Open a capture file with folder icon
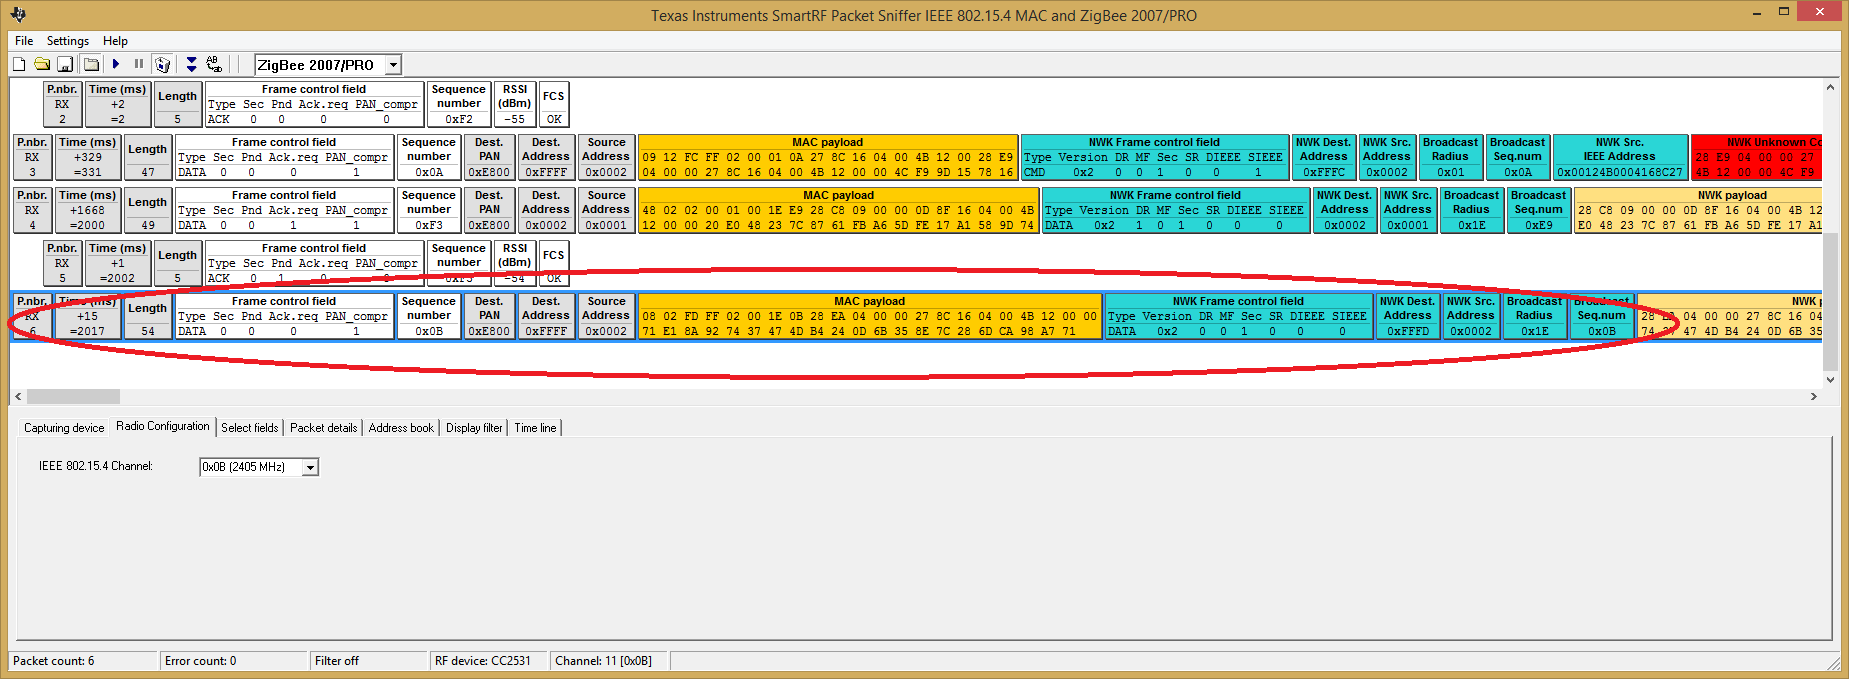 click(x=42, y=64)
